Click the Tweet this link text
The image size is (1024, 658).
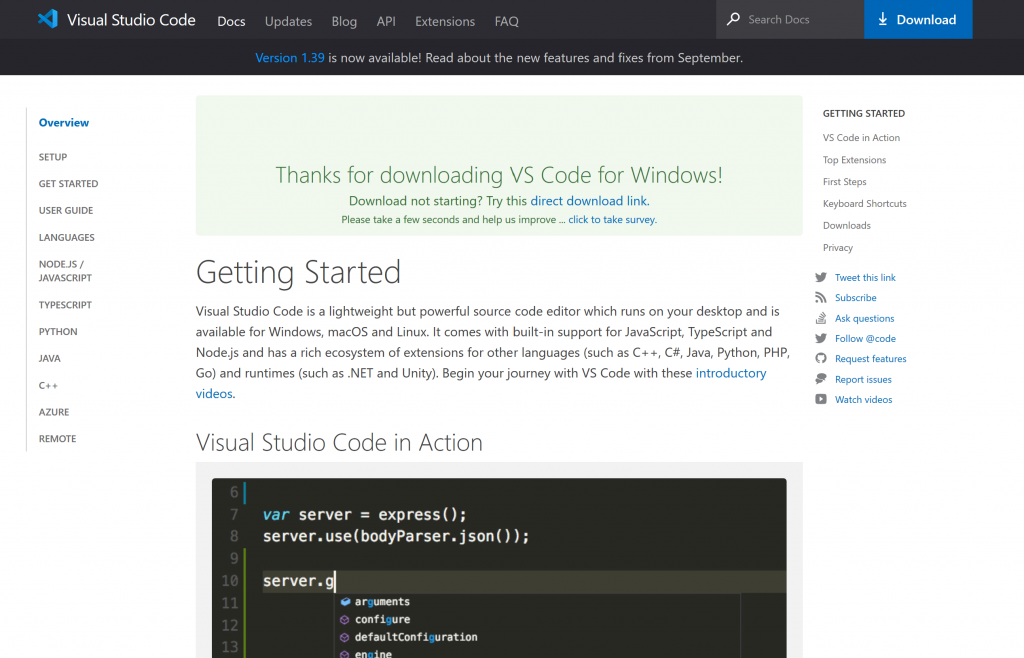click(865, 277)
